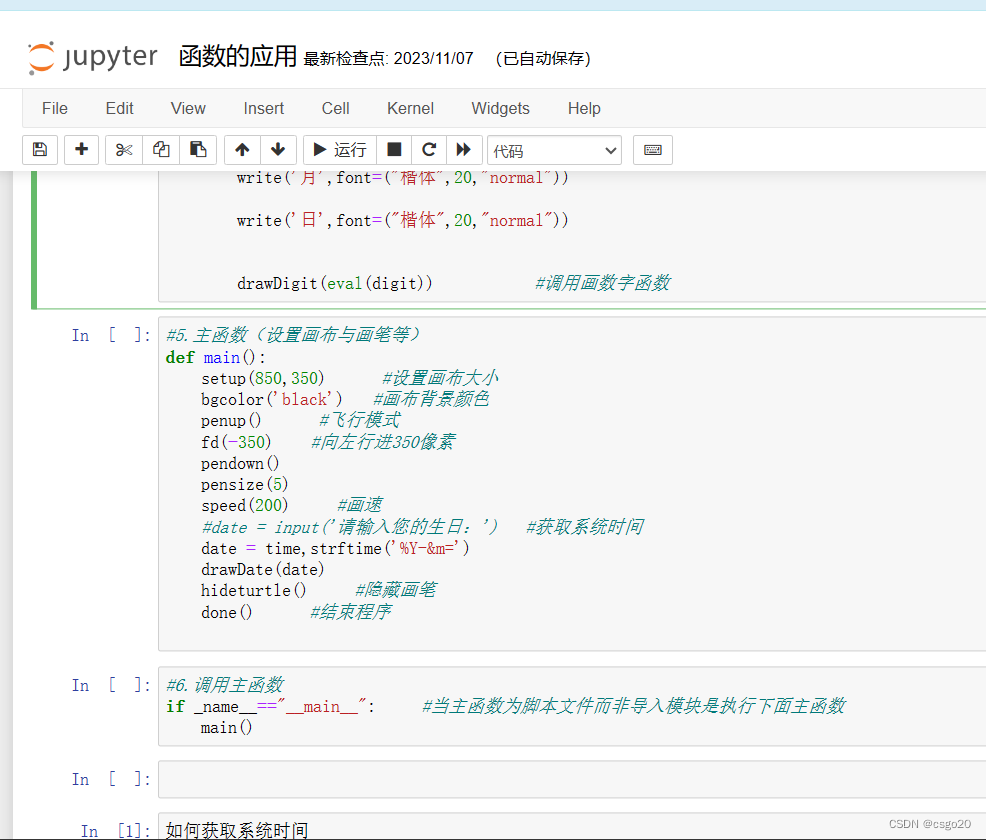Run the cell with 运行 button
Viewport: 986px width, 840px height.
click(x=340, y=150)
